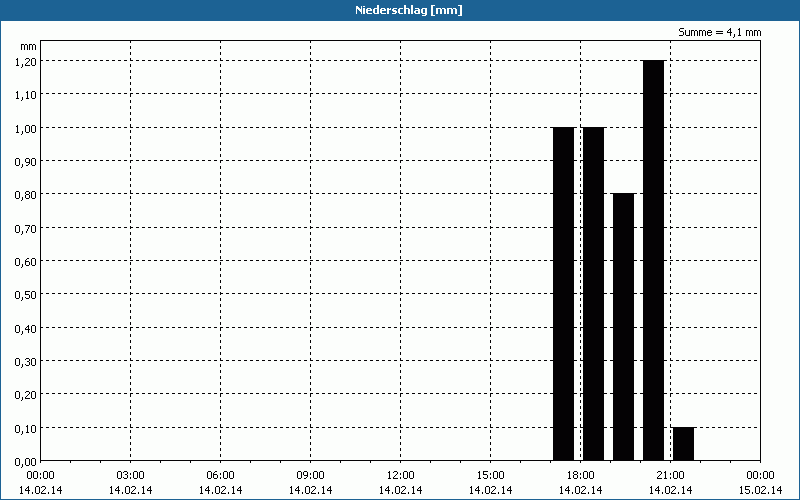Screen dimensions: 800x500
Task: Click the 18:00 time axis label
Action: [x=581, y=476]
